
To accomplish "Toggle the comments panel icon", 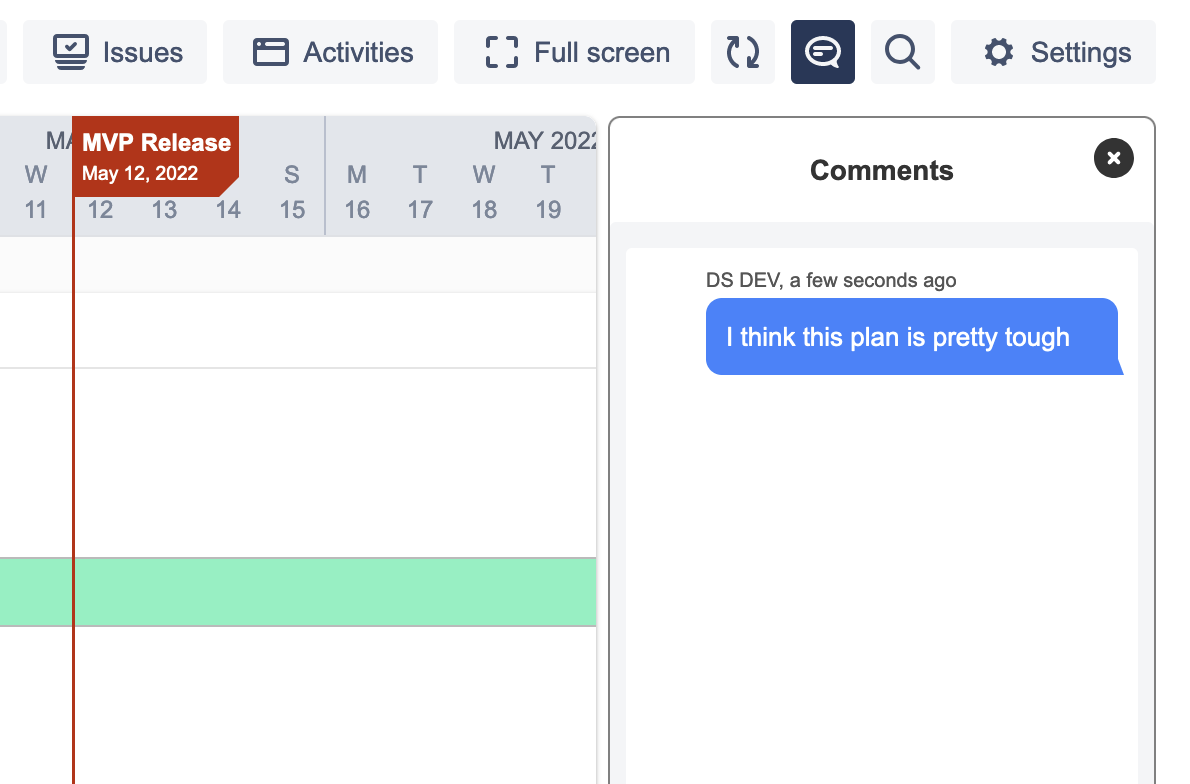I will [822, 52].
